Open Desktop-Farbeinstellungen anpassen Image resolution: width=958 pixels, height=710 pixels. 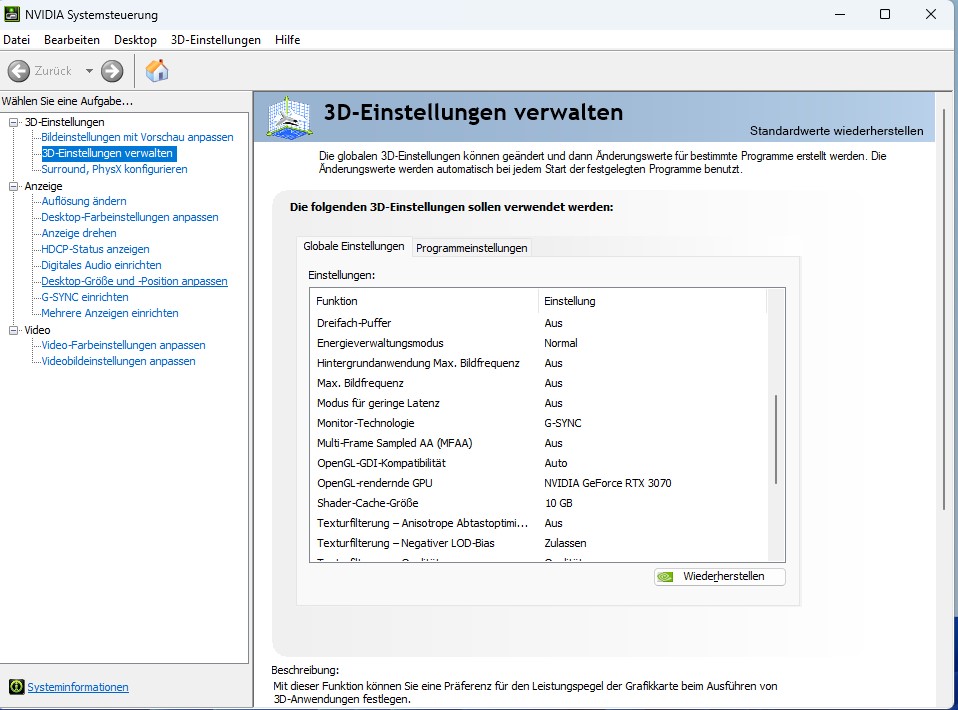[x=130, y=217]
